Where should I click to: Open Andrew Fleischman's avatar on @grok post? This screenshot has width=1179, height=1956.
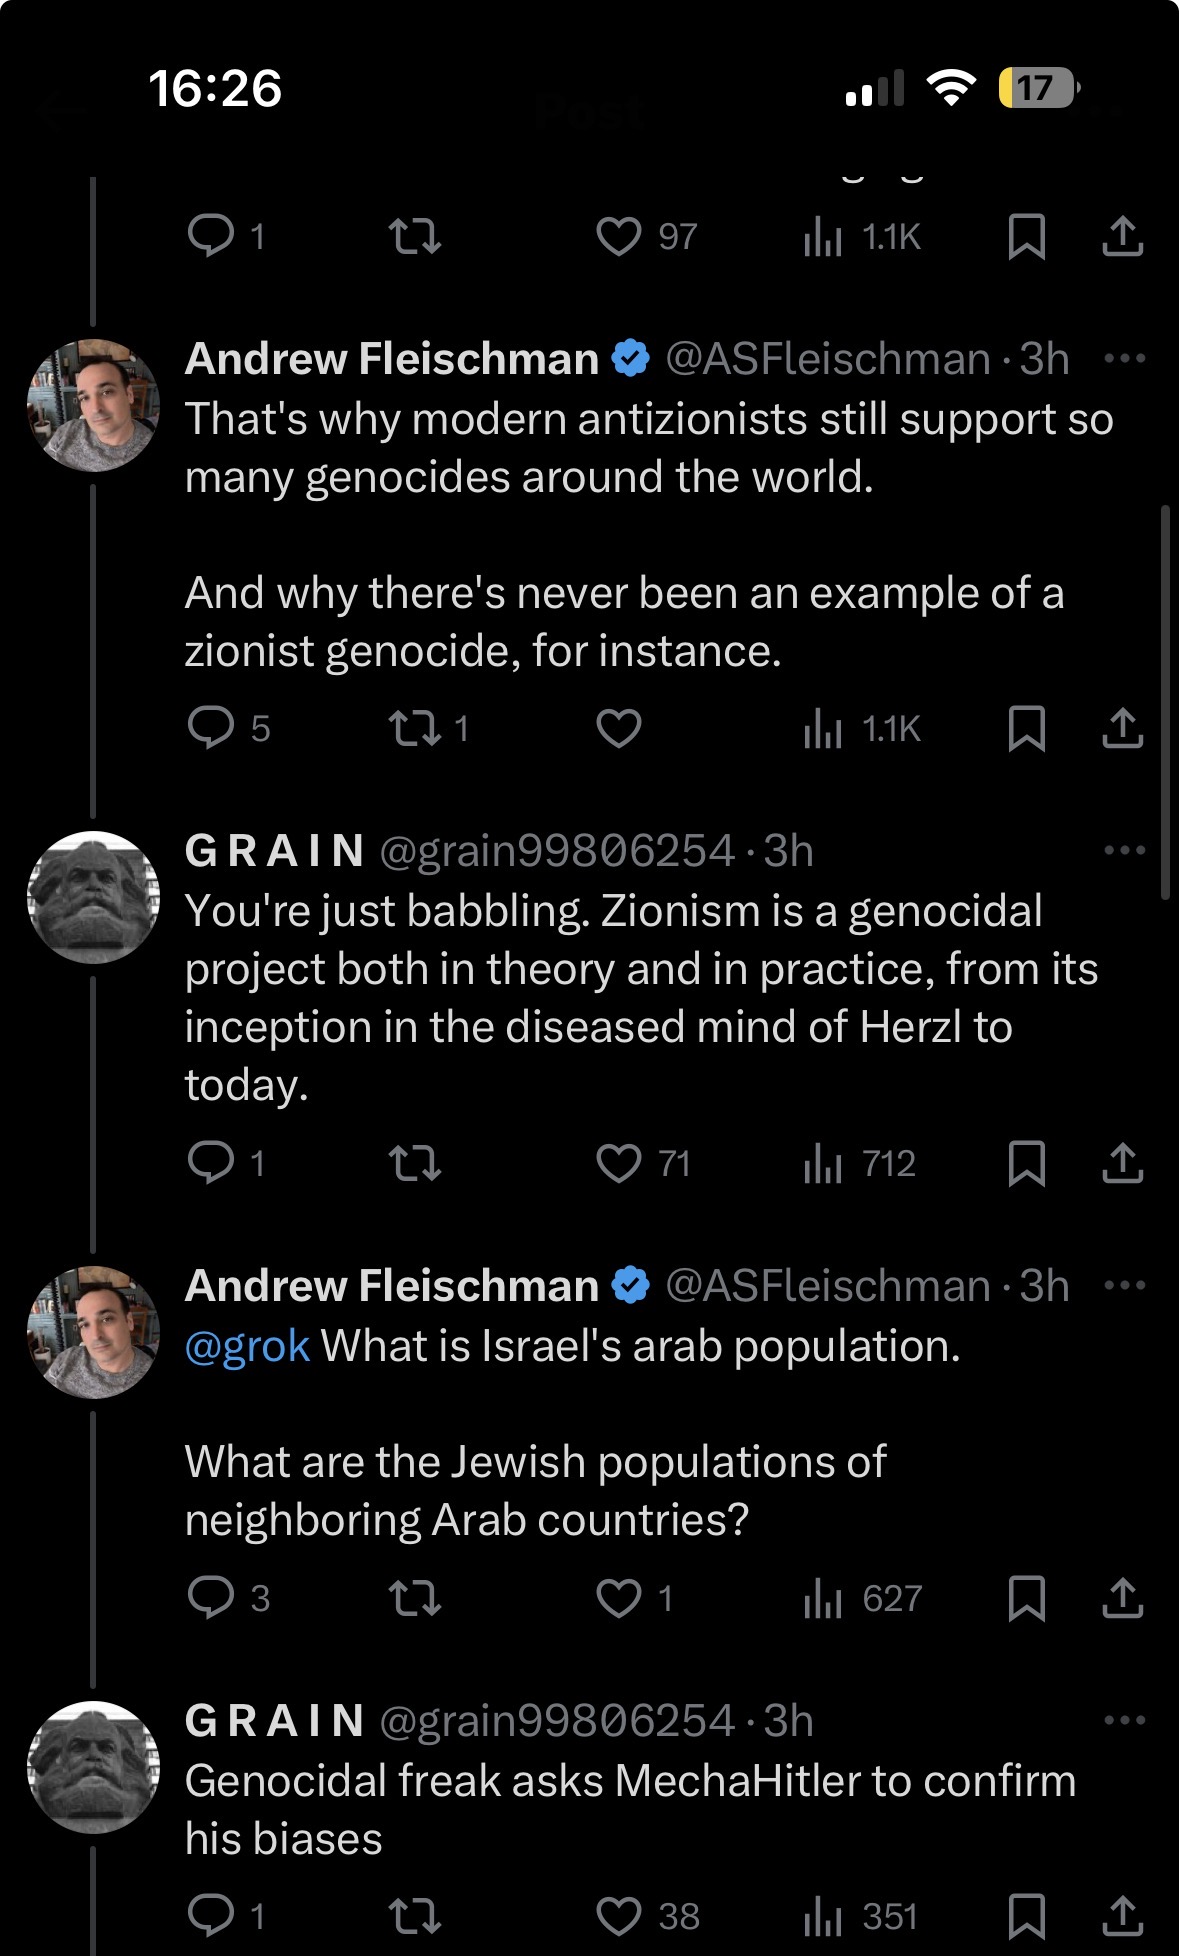(93, 1332)
